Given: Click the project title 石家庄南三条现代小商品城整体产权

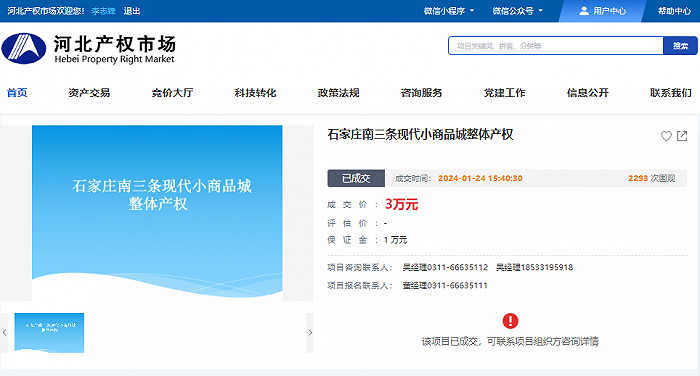Looking at the screenshot, I should click(420, 134).
